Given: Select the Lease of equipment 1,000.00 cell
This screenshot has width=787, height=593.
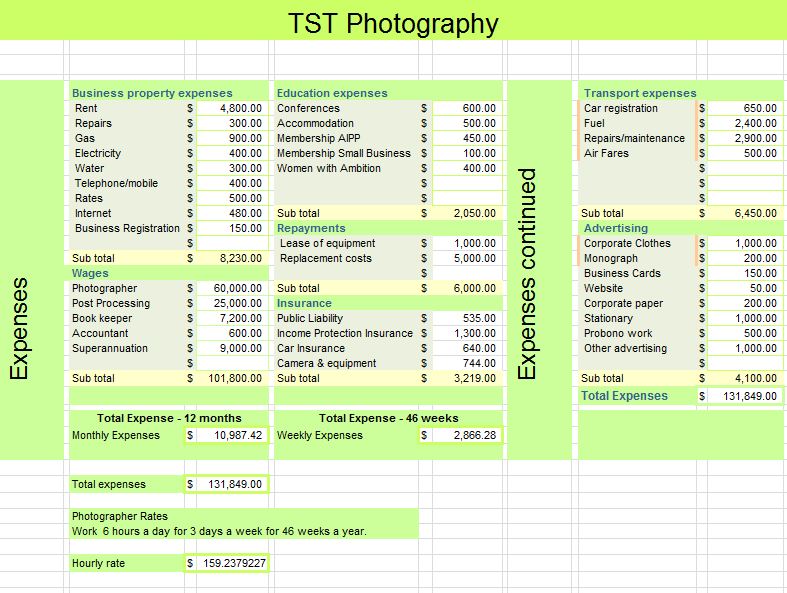Looking at the screenshot, I should pyautogui.click(x=467, y=244).
